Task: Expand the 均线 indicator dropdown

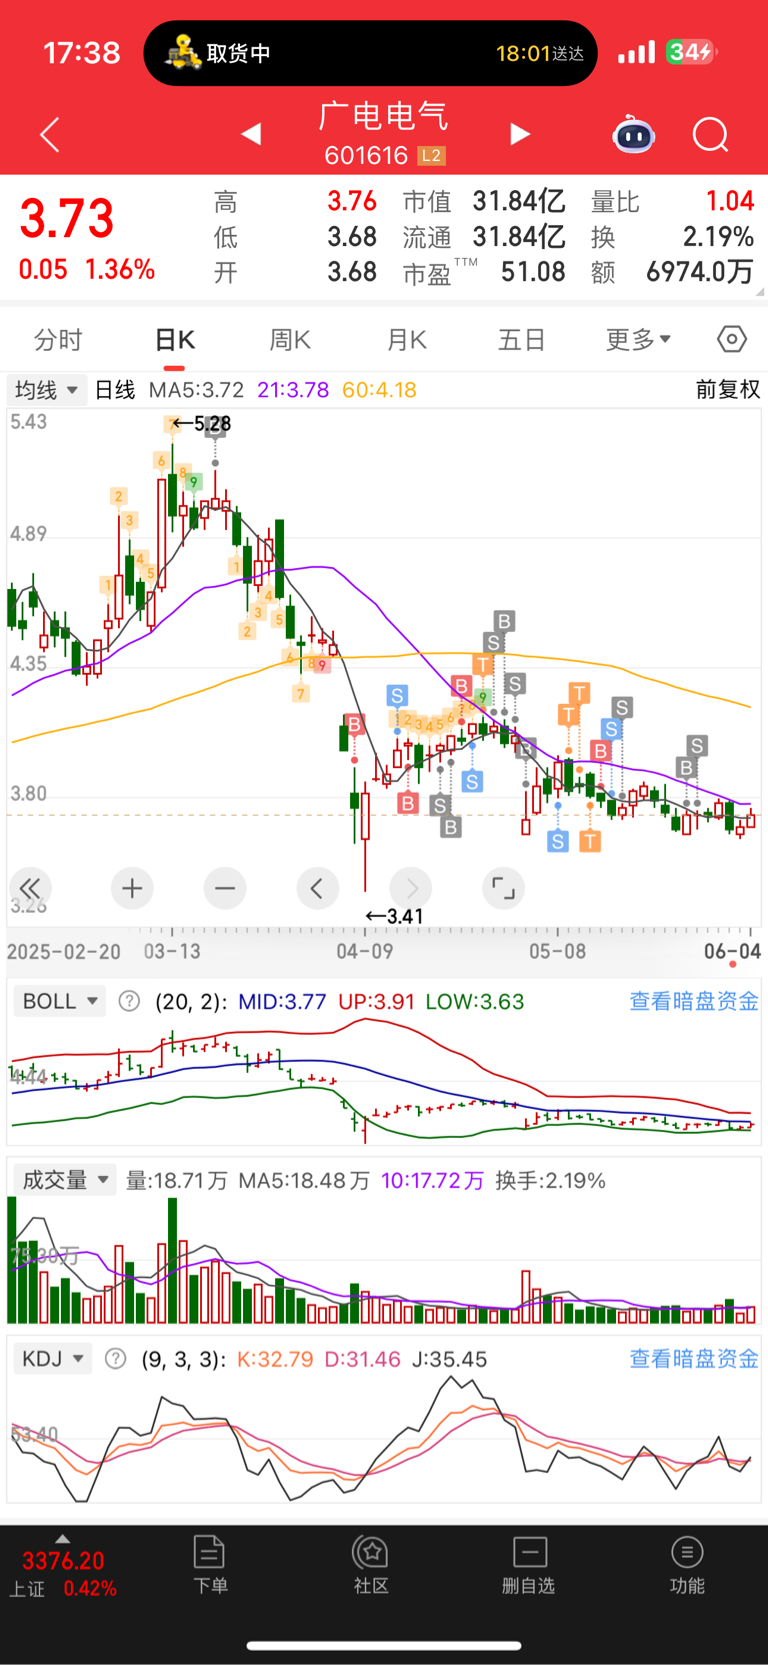Action: coord(45,390)
